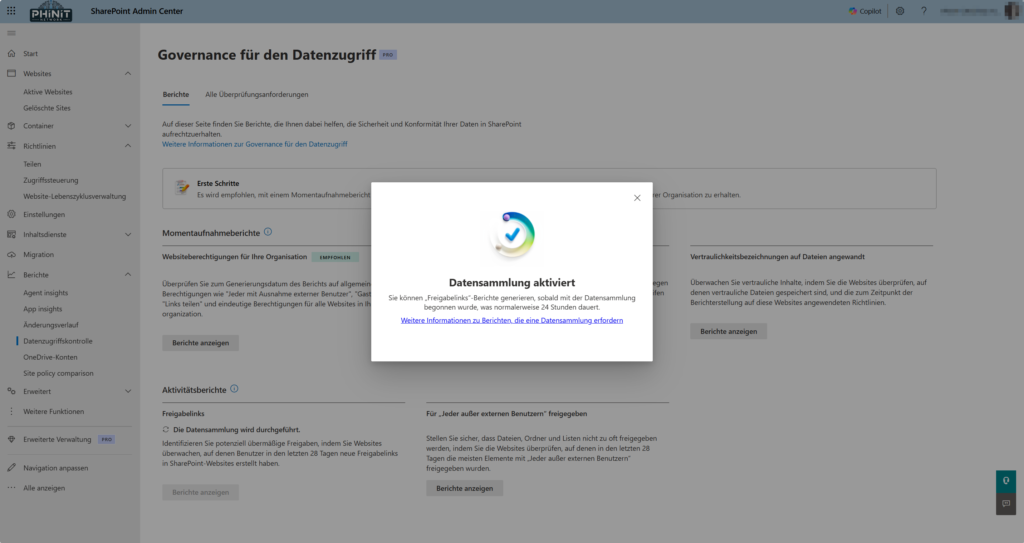Click the Copilot icon in header
1024x543 pixels.
click(x=866, y=11)
